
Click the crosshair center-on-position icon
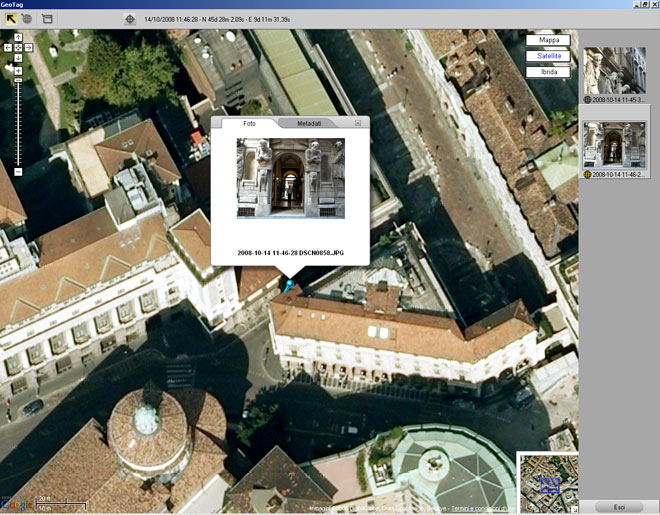click(x=130, y=19)
